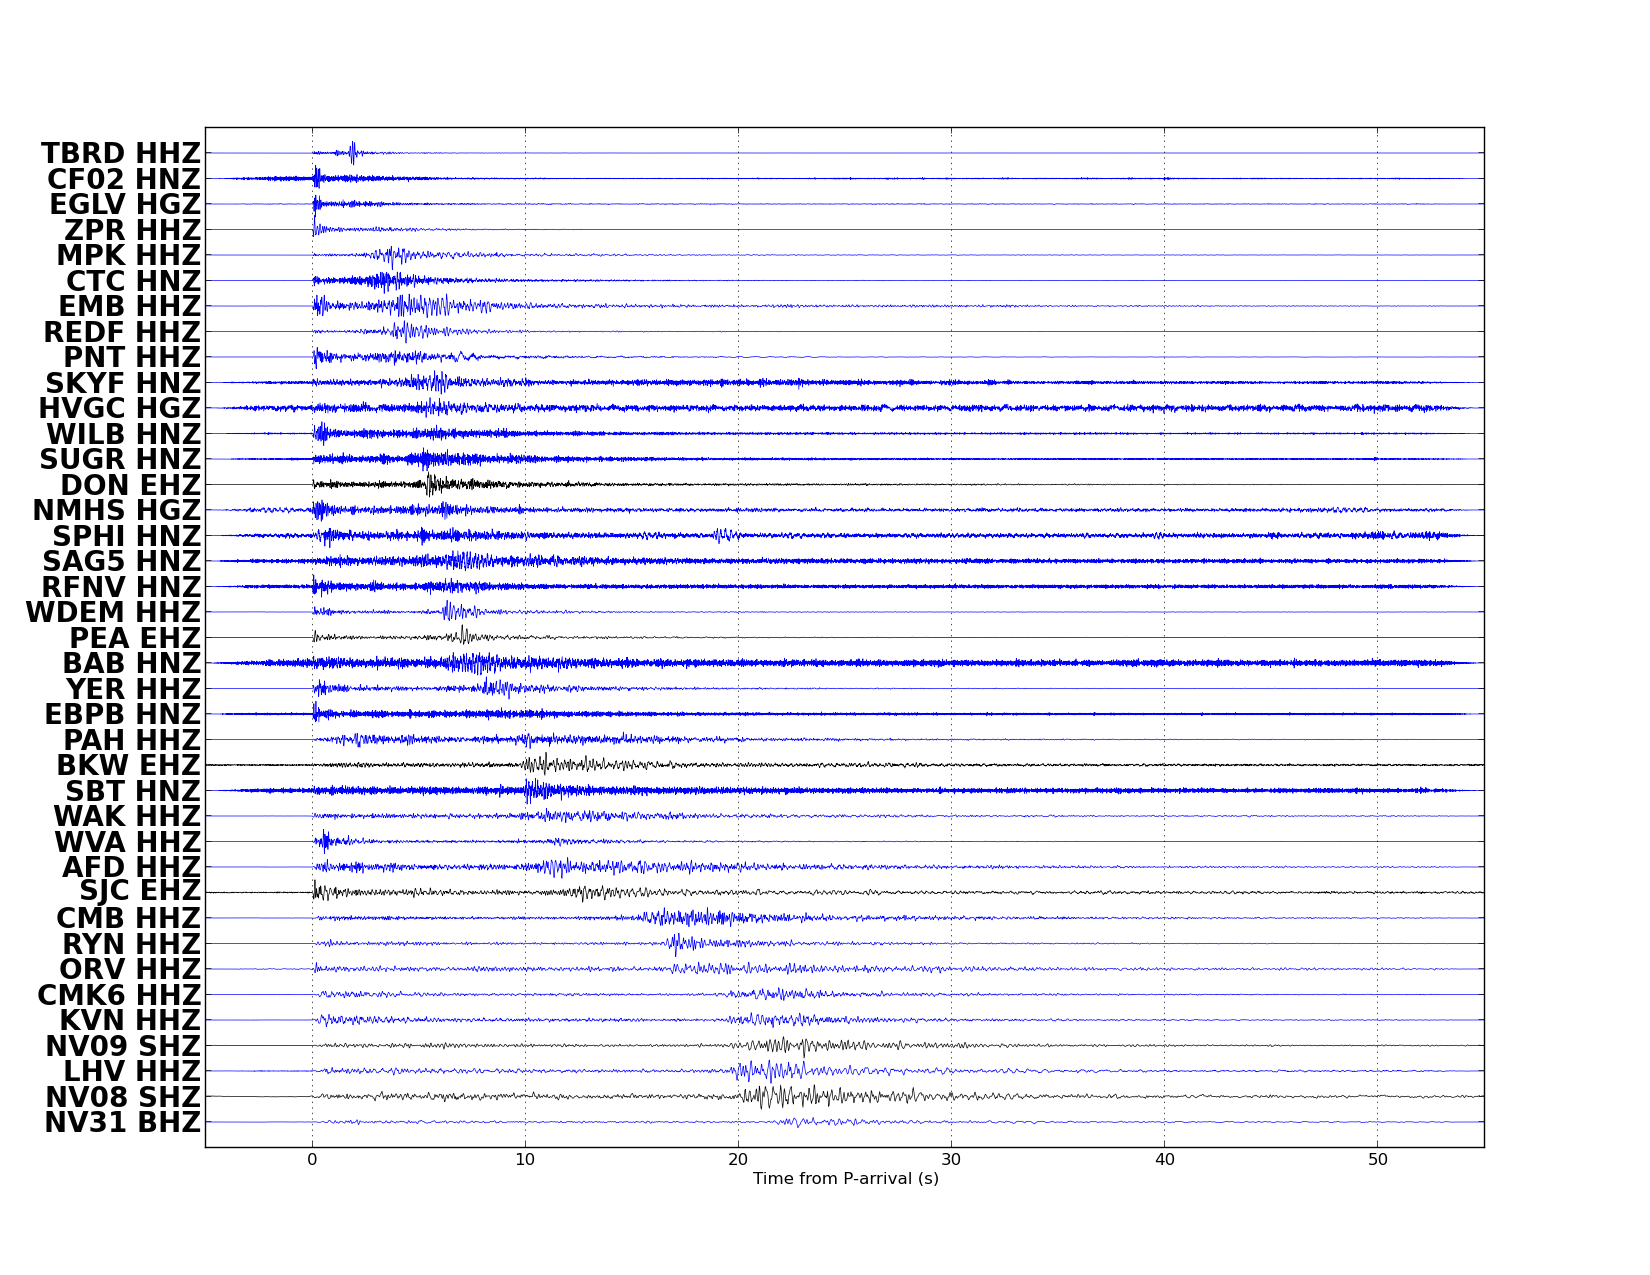
Task: Click the TBRD HHZ station label
Action: coord(121,154)
